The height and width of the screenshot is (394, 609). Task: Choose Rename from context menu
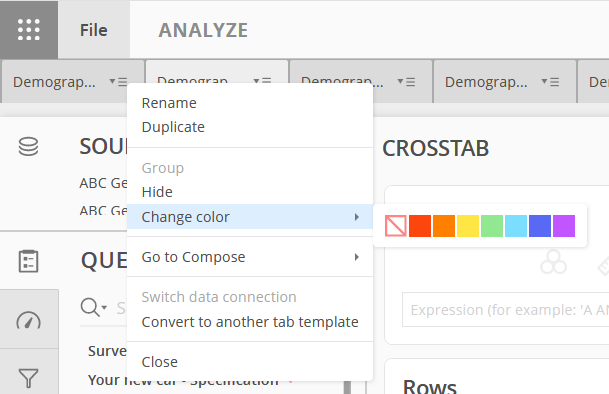[x=169, y=103]
